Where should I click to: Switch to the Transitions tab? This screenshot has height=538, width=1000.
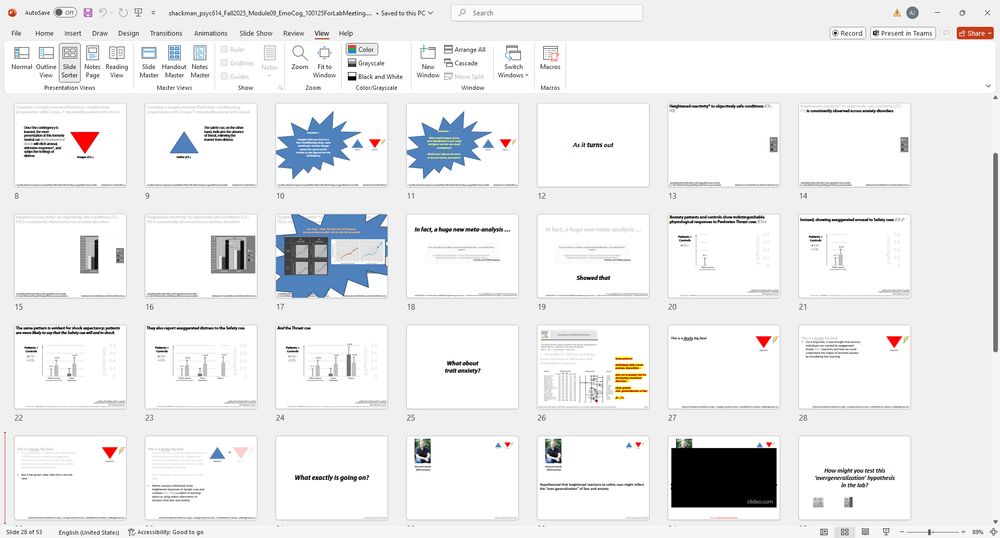166,33
